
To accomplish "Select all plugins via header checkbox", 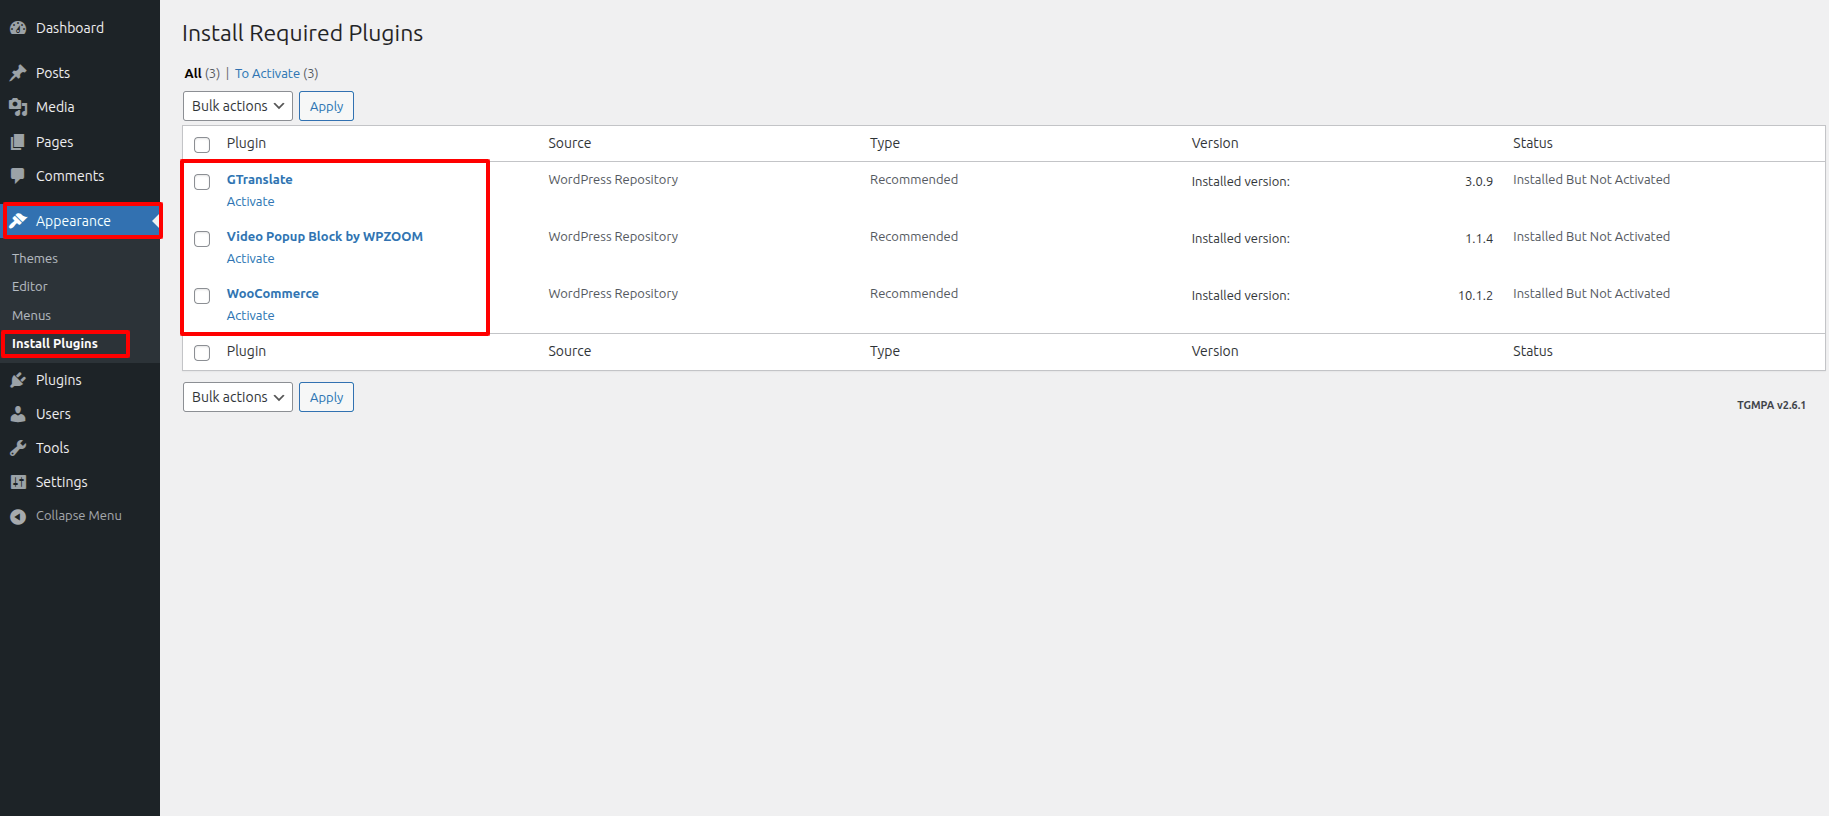I will 202,145.
